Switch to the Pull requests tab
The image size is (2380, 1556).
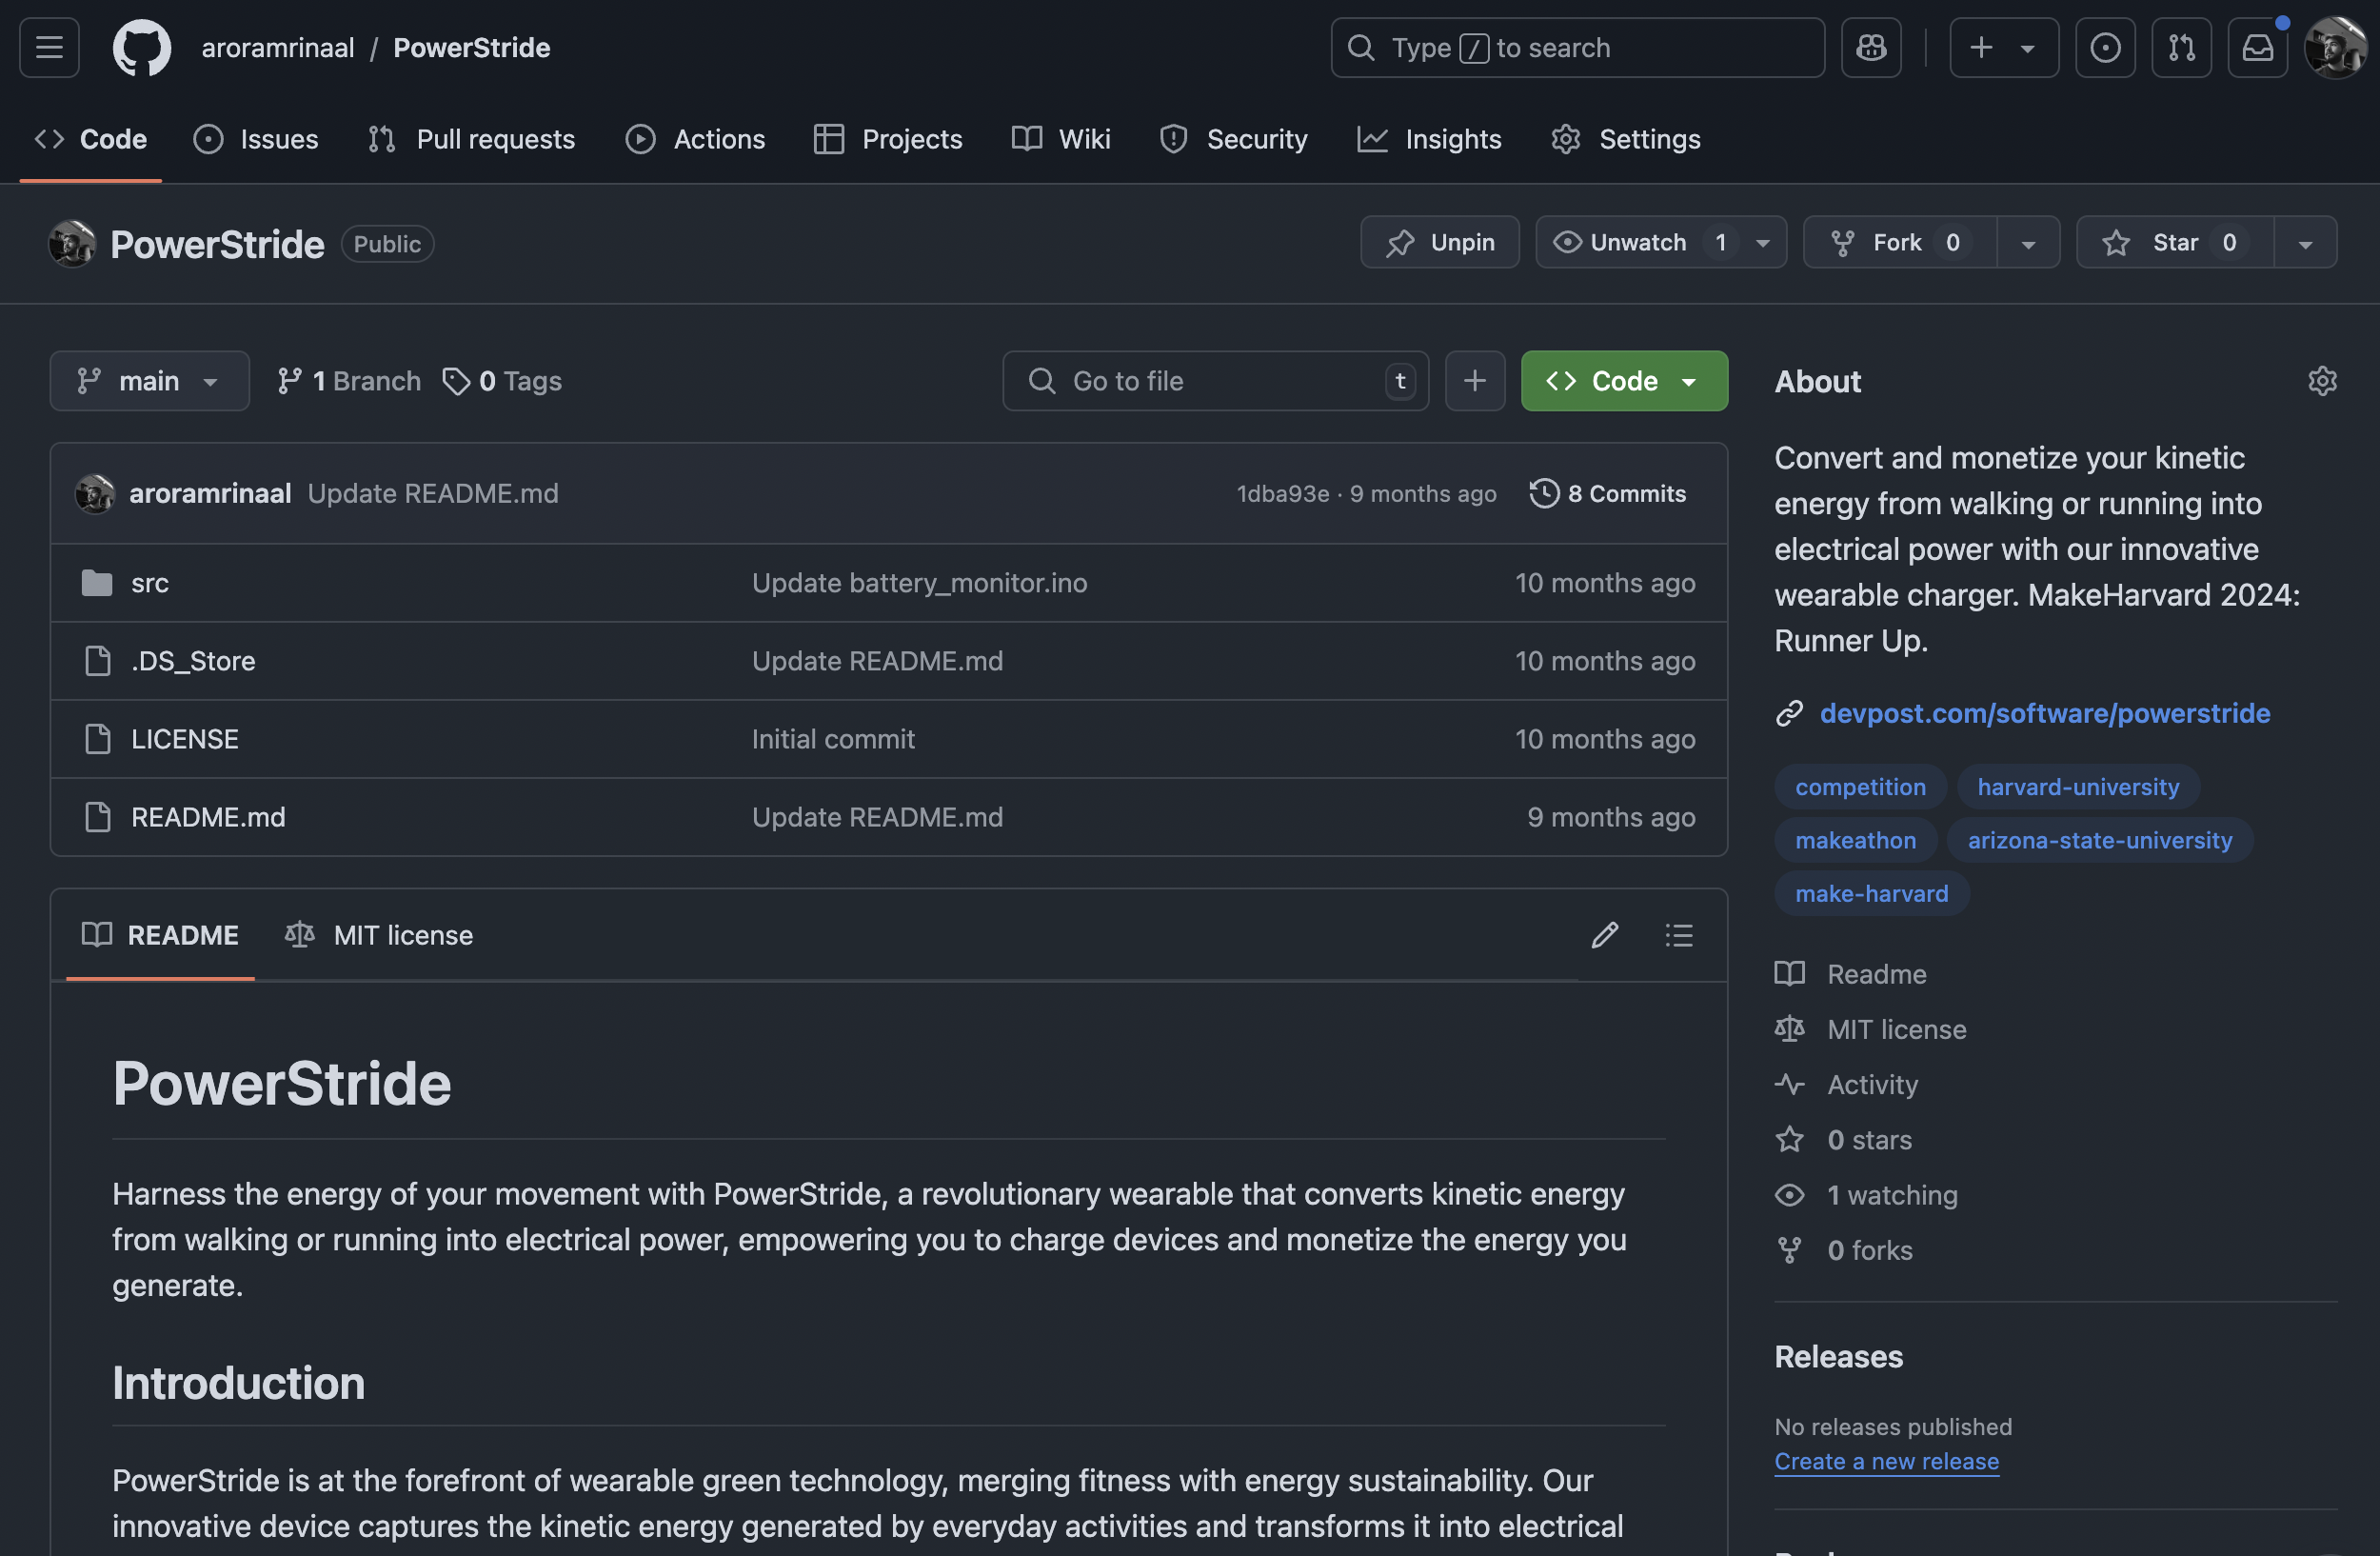(472, 139)
